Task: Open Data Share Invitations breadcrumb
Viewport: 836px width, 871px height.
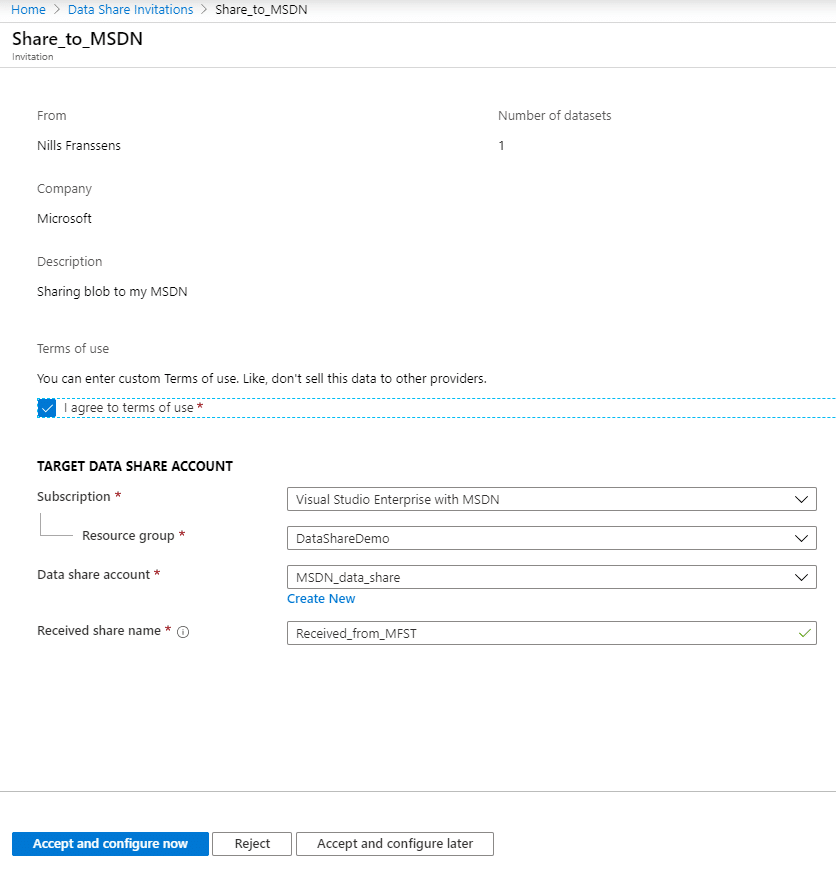Action: 131,9
